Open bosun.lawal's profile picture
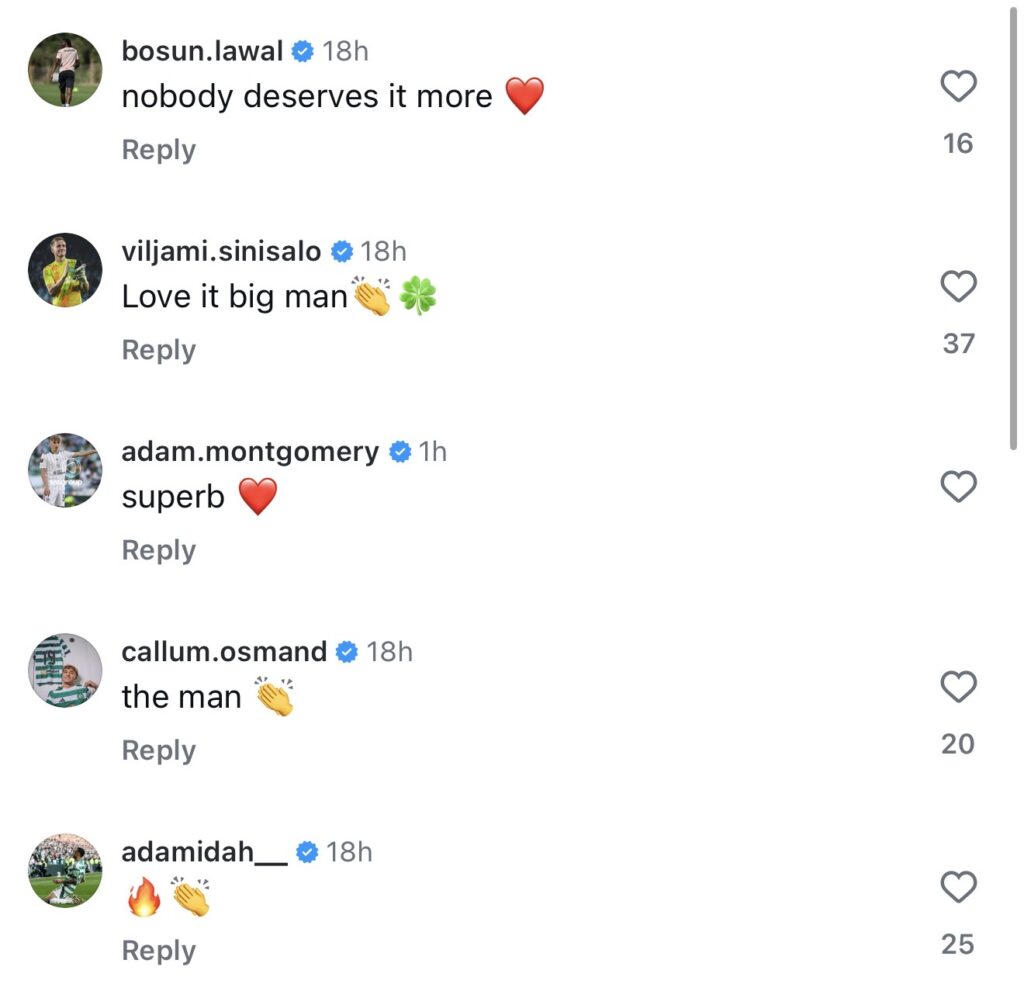The height and width of the screenshot is (991, 1024). coord(65,70)
